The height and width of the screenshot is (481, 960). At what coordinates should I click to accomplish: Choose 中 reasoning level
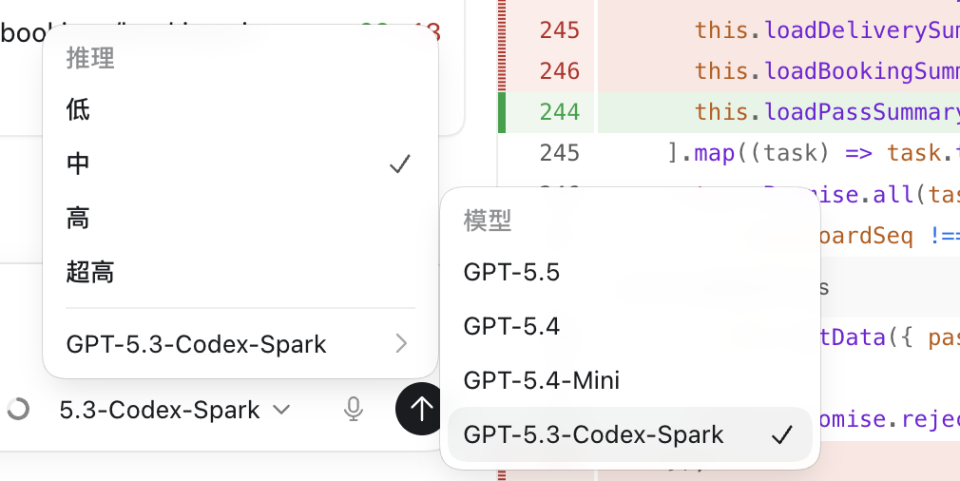point(241,164)
